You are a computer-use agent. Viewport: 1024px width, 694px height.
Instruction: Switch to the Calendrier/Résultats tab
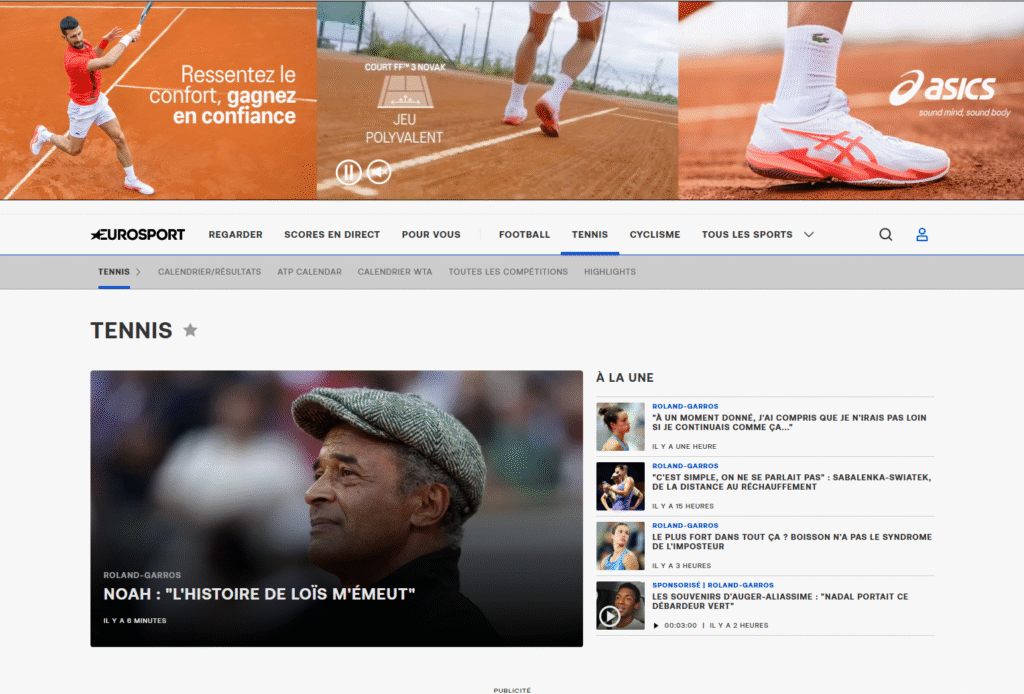pos(209,272)
